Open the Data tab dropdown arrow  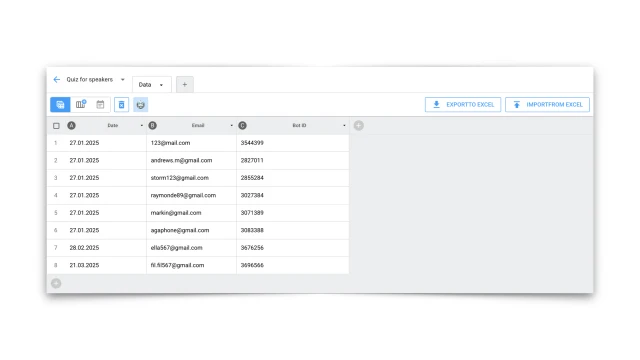[161, 85]
